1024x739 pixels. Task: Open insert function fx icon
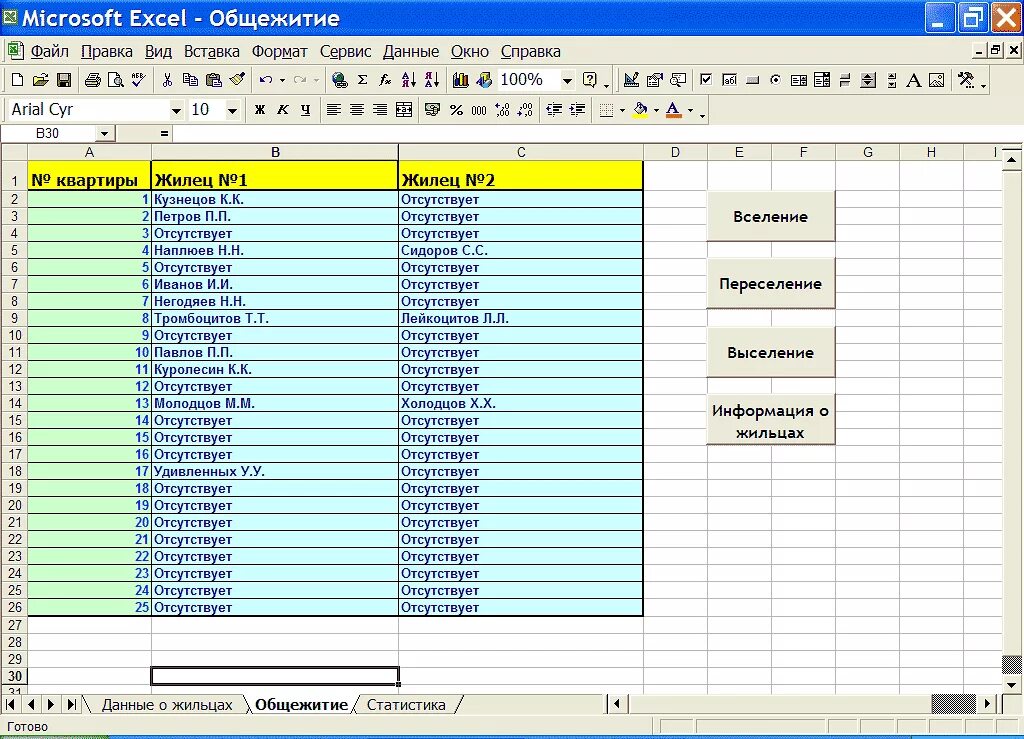click(x=385, y=80)
